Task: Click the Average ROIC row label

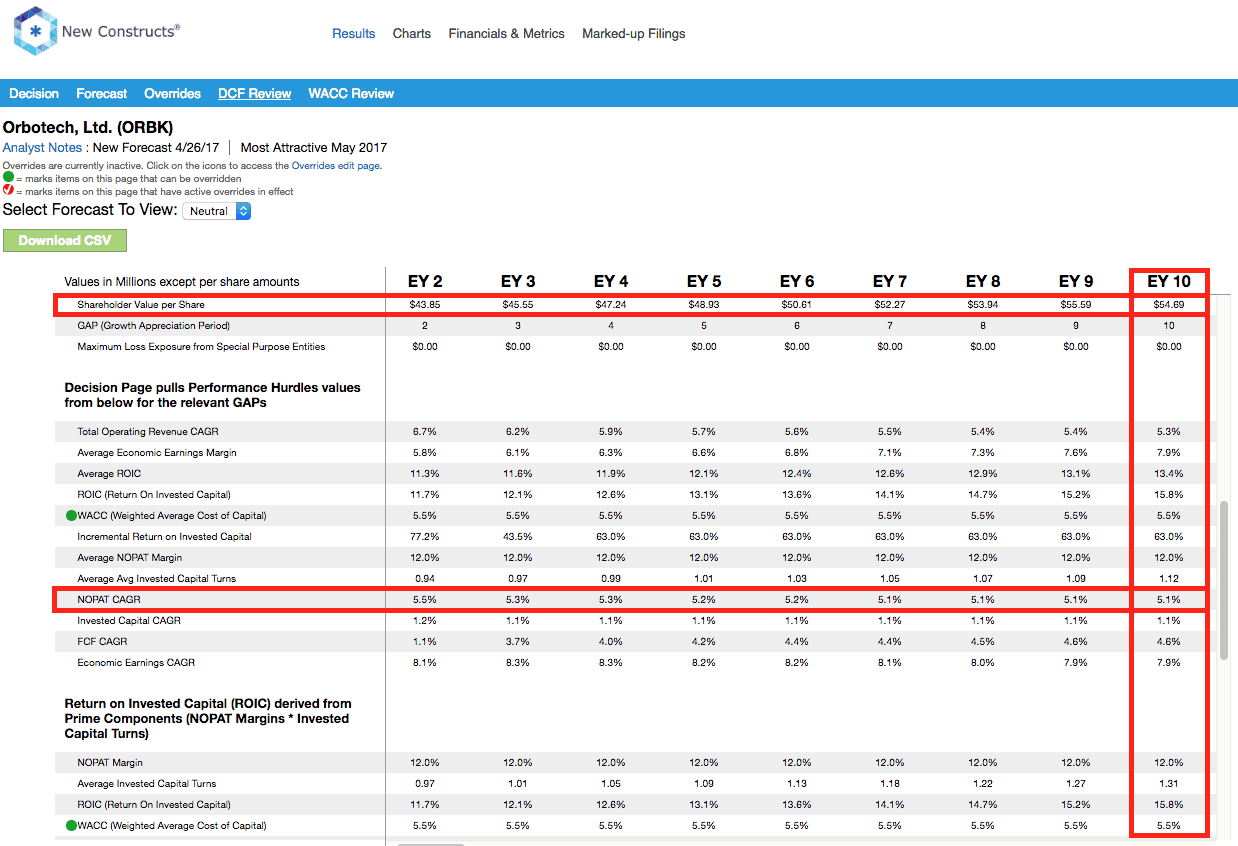Action: coord(108,473)
